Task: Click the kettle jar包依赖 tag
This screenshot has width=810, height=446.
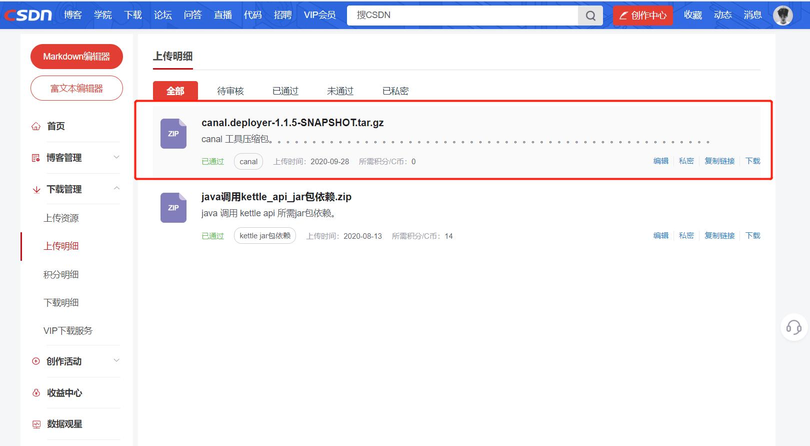Action: [265, 236]
